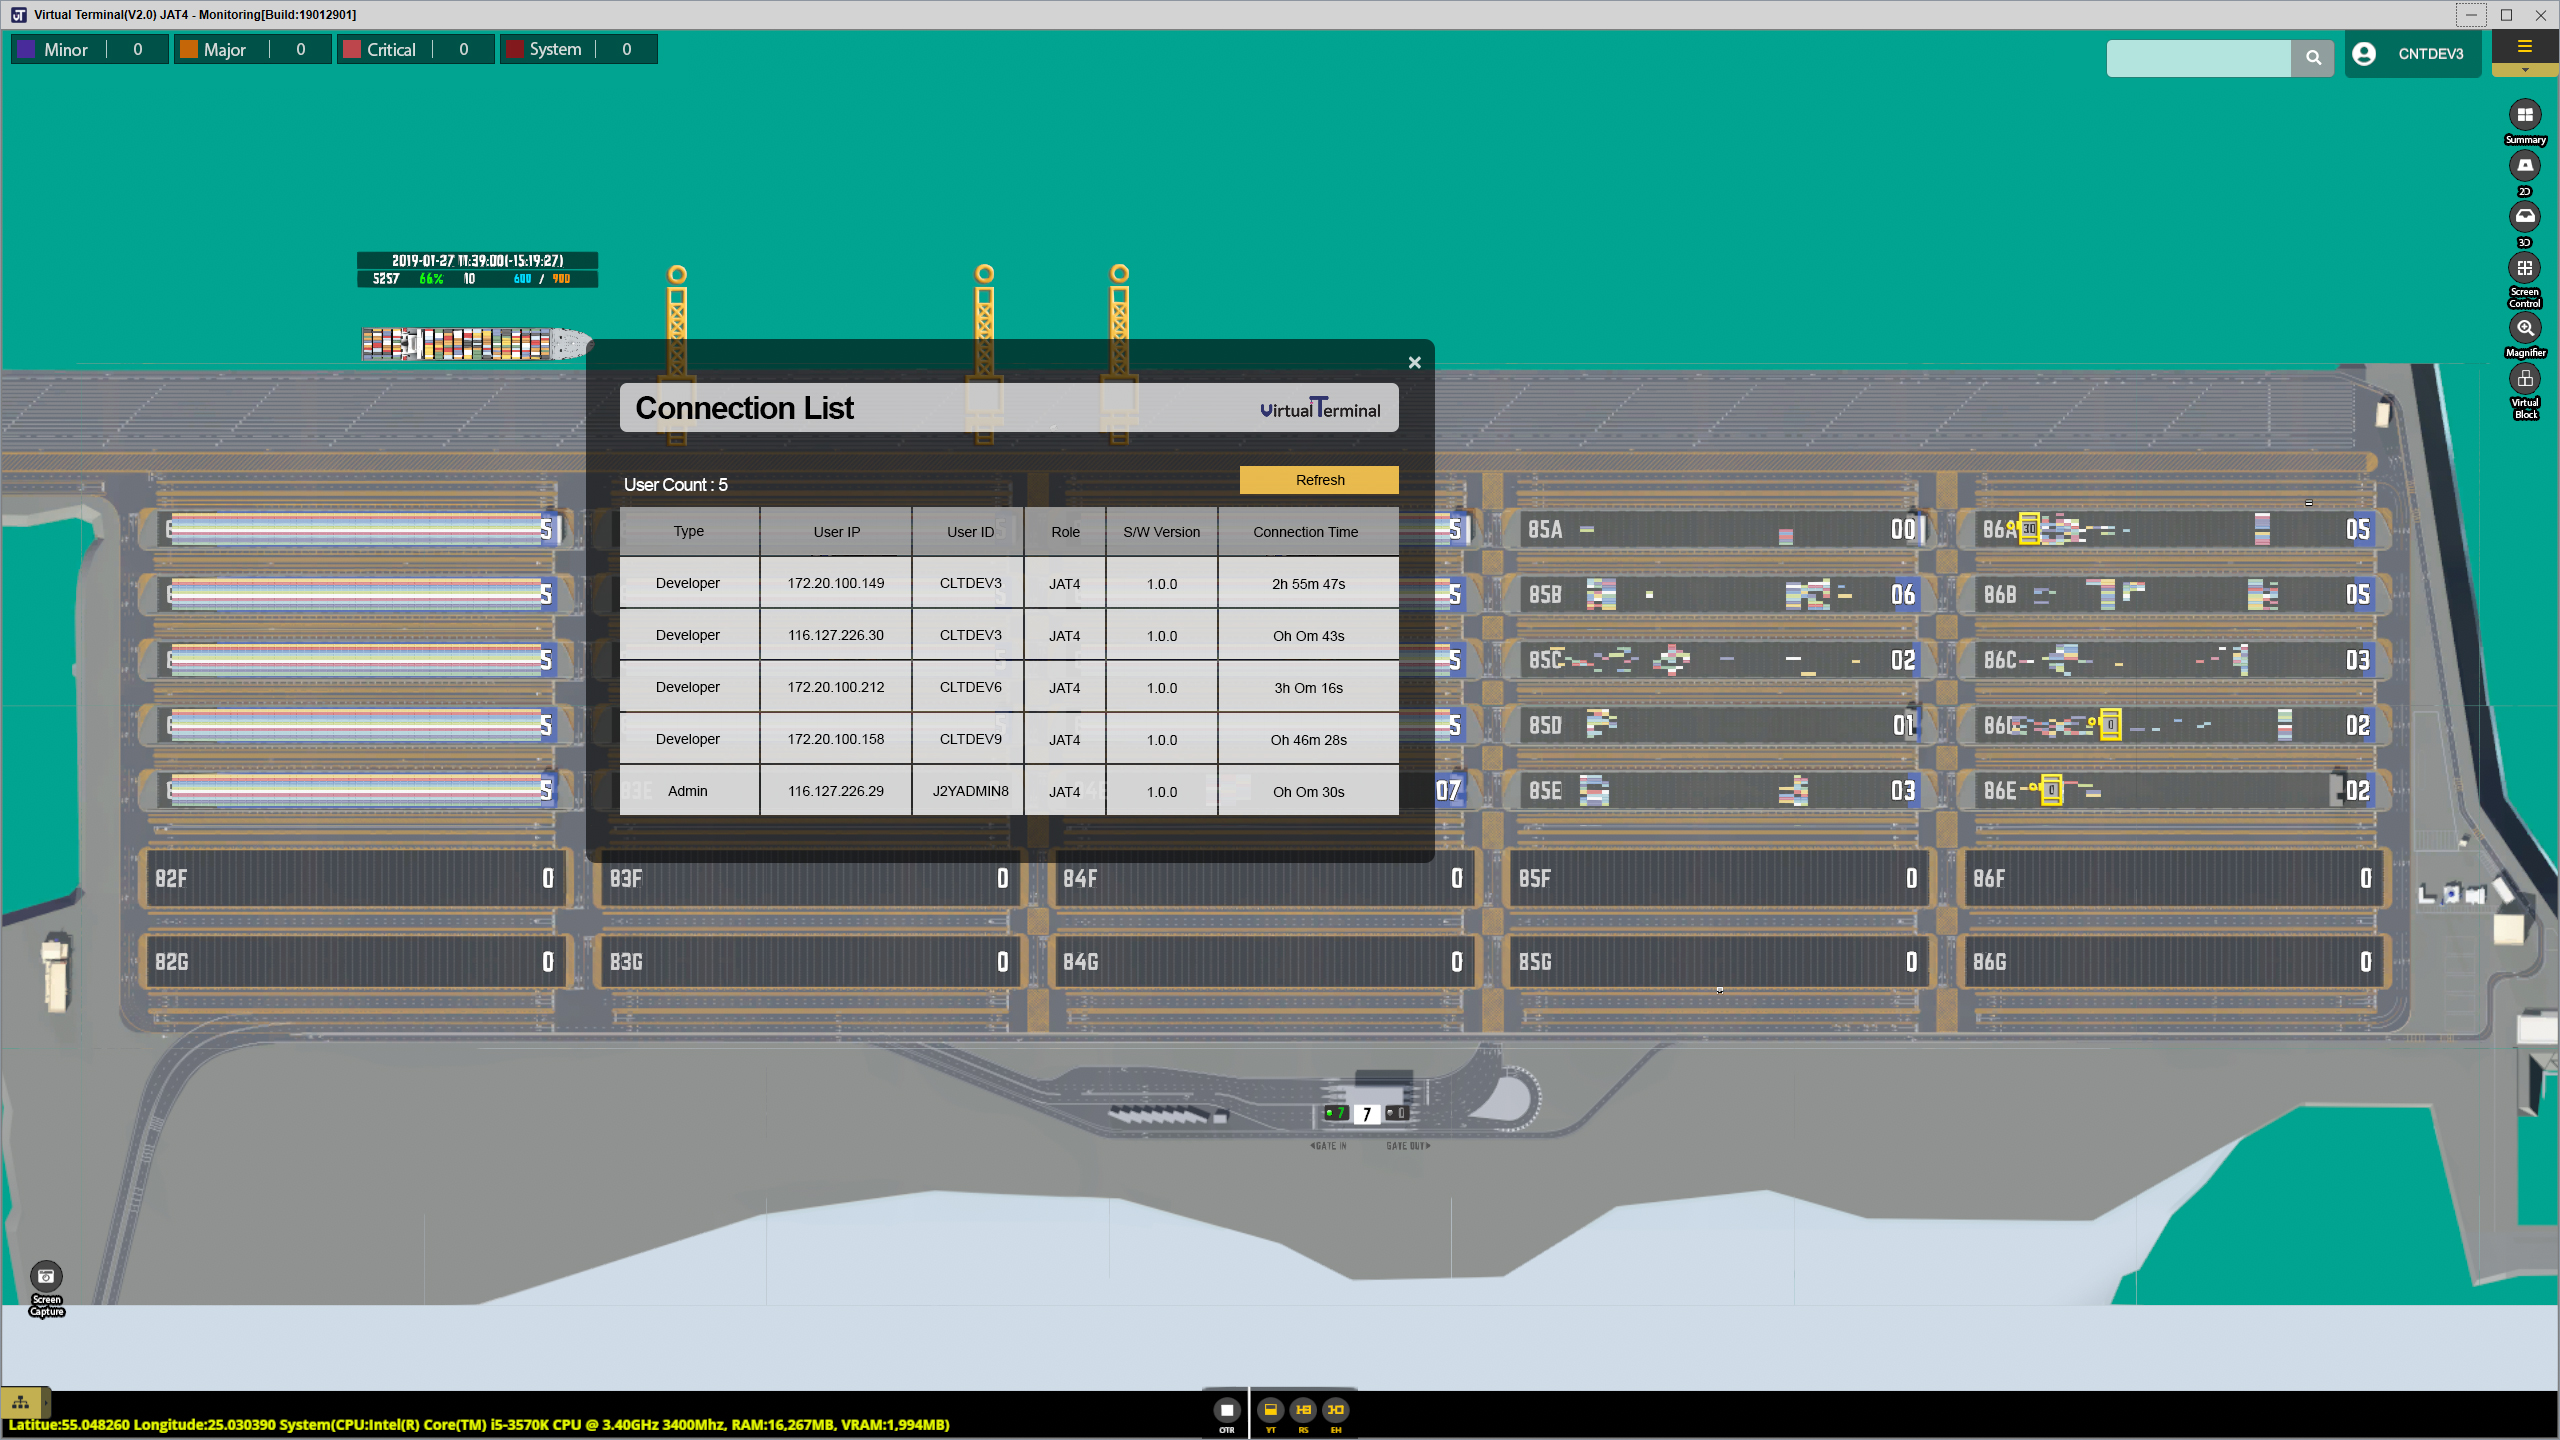The image size is (2560, 1440).
Task: Activate the Magnifier tool
Action: [2524, 328]
